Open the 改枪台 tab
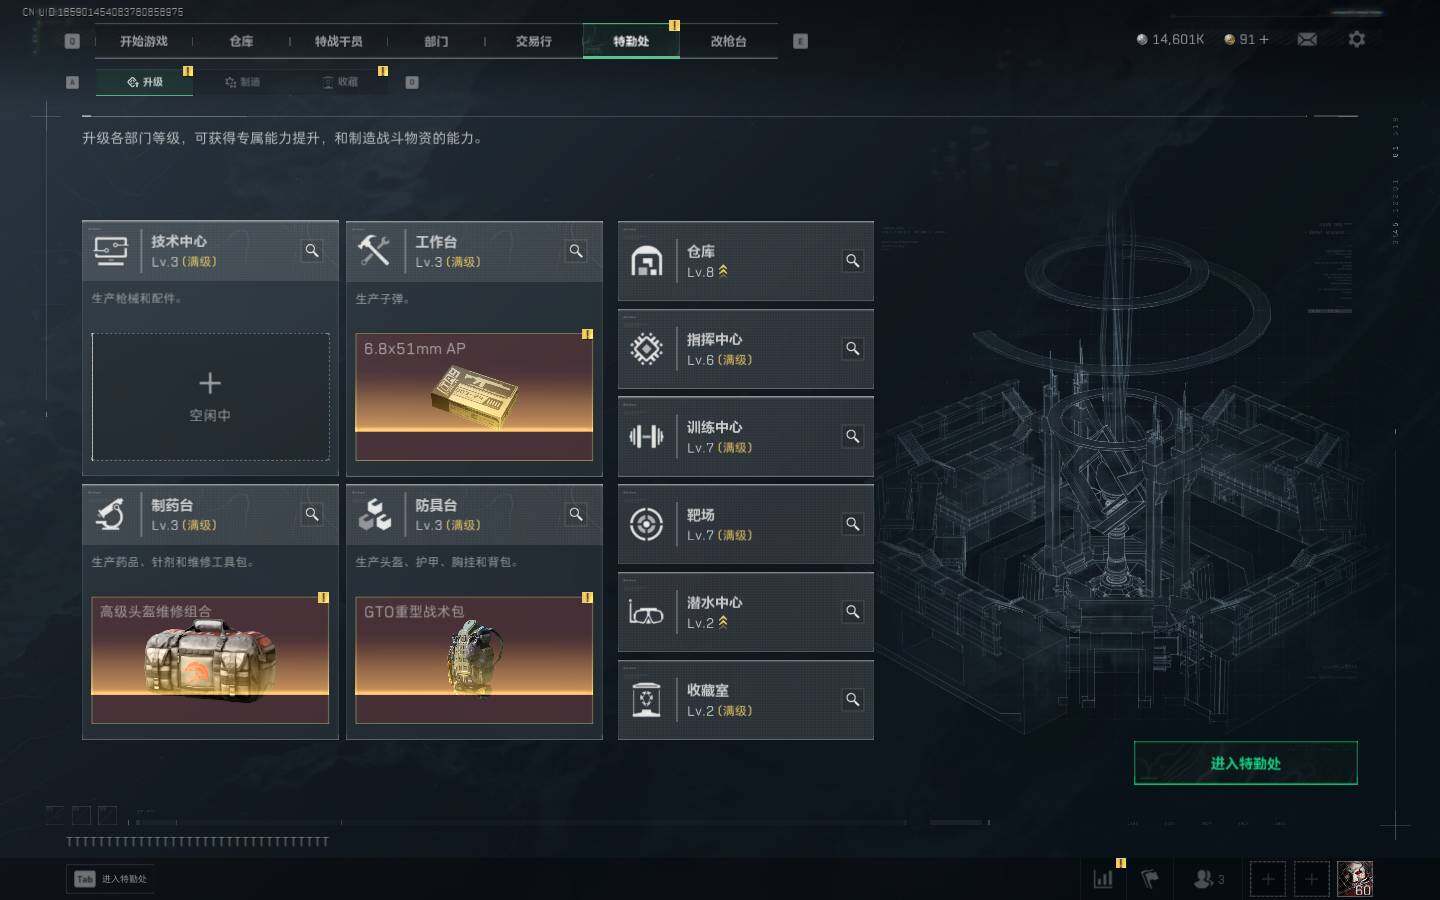The height and width of the screenshot is (900, 1440). click(728, 41)
